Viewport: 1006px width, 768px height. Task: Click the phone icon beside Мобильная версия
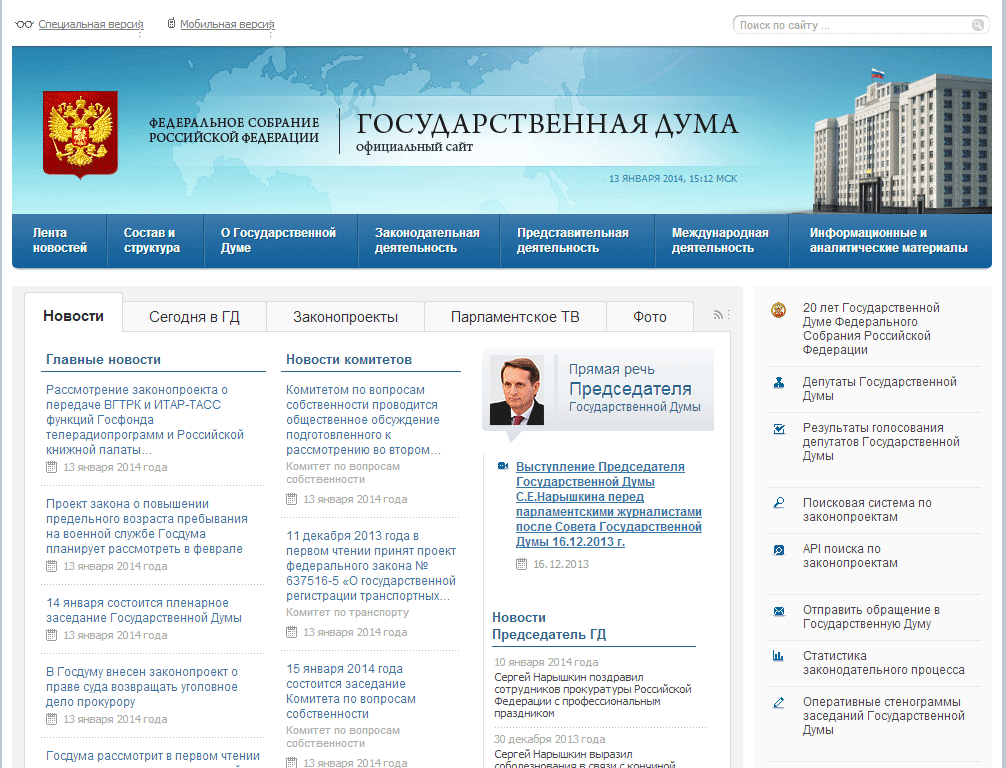point(171,24)
